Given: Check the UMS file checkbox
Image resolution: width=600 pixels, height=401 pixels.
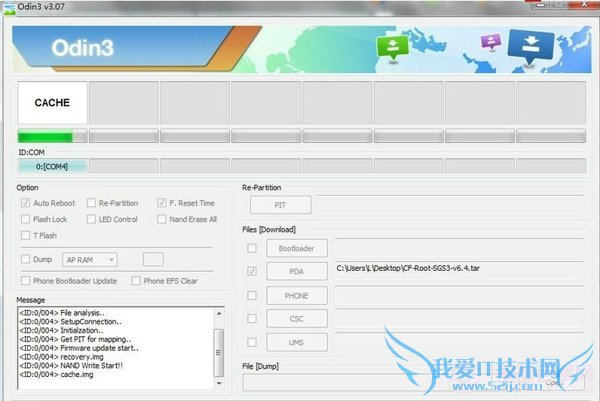Looking at the screenshot, I should pos(252,342).
